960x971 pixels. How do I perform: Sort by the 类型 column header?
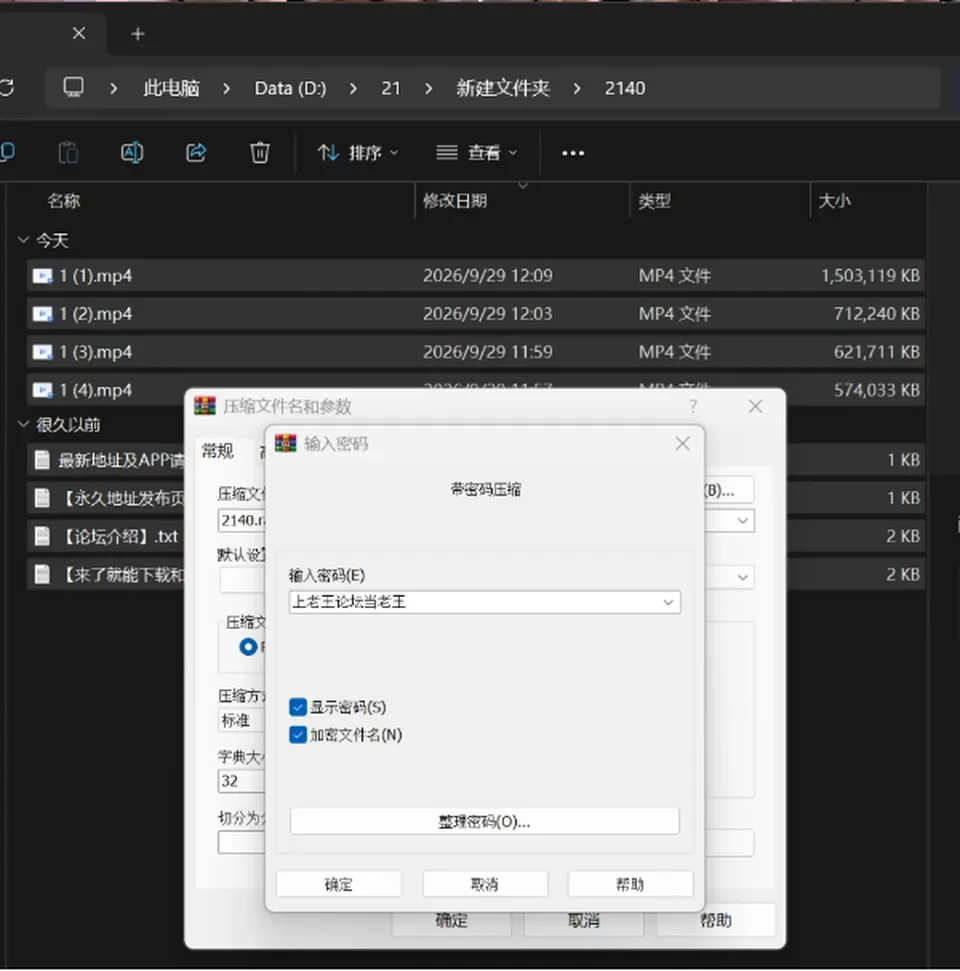click(655, 201)
